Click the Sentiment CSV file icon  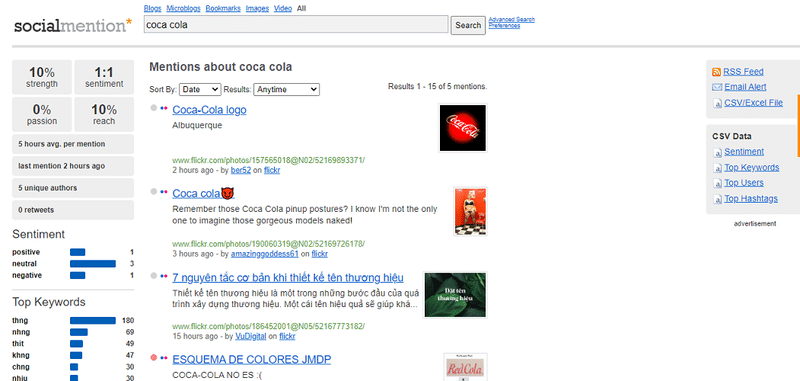point(717,152)
